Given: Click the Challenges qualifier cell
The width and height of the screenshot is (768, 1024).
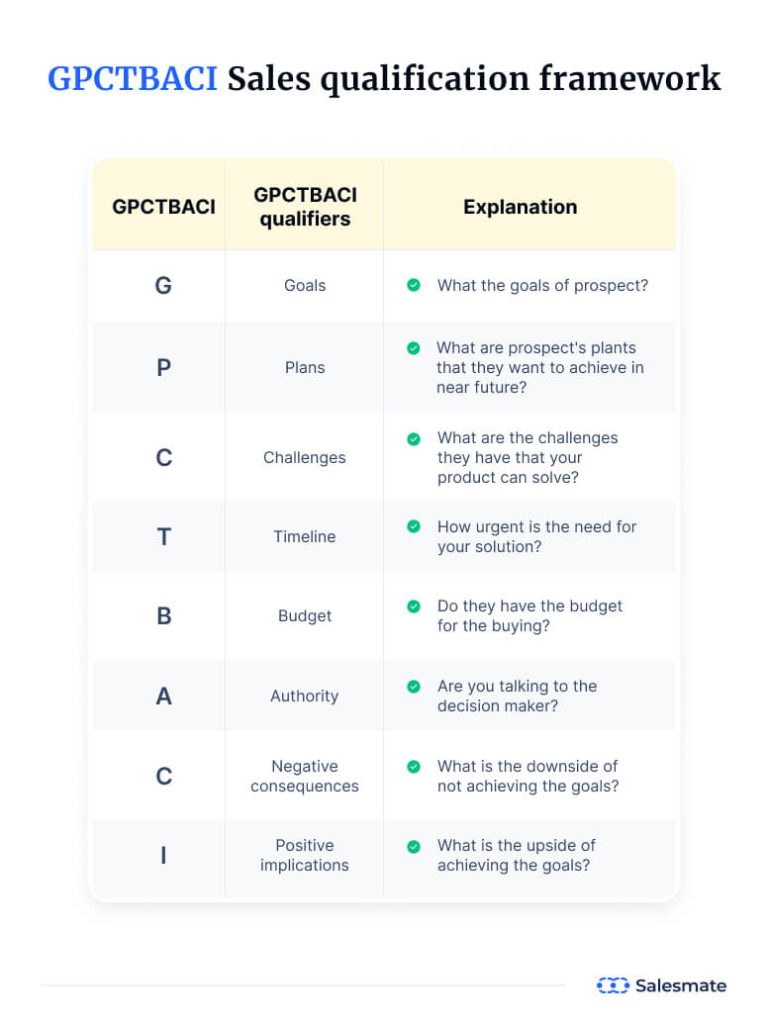Looking at the screenshot, I should point(305,457).
